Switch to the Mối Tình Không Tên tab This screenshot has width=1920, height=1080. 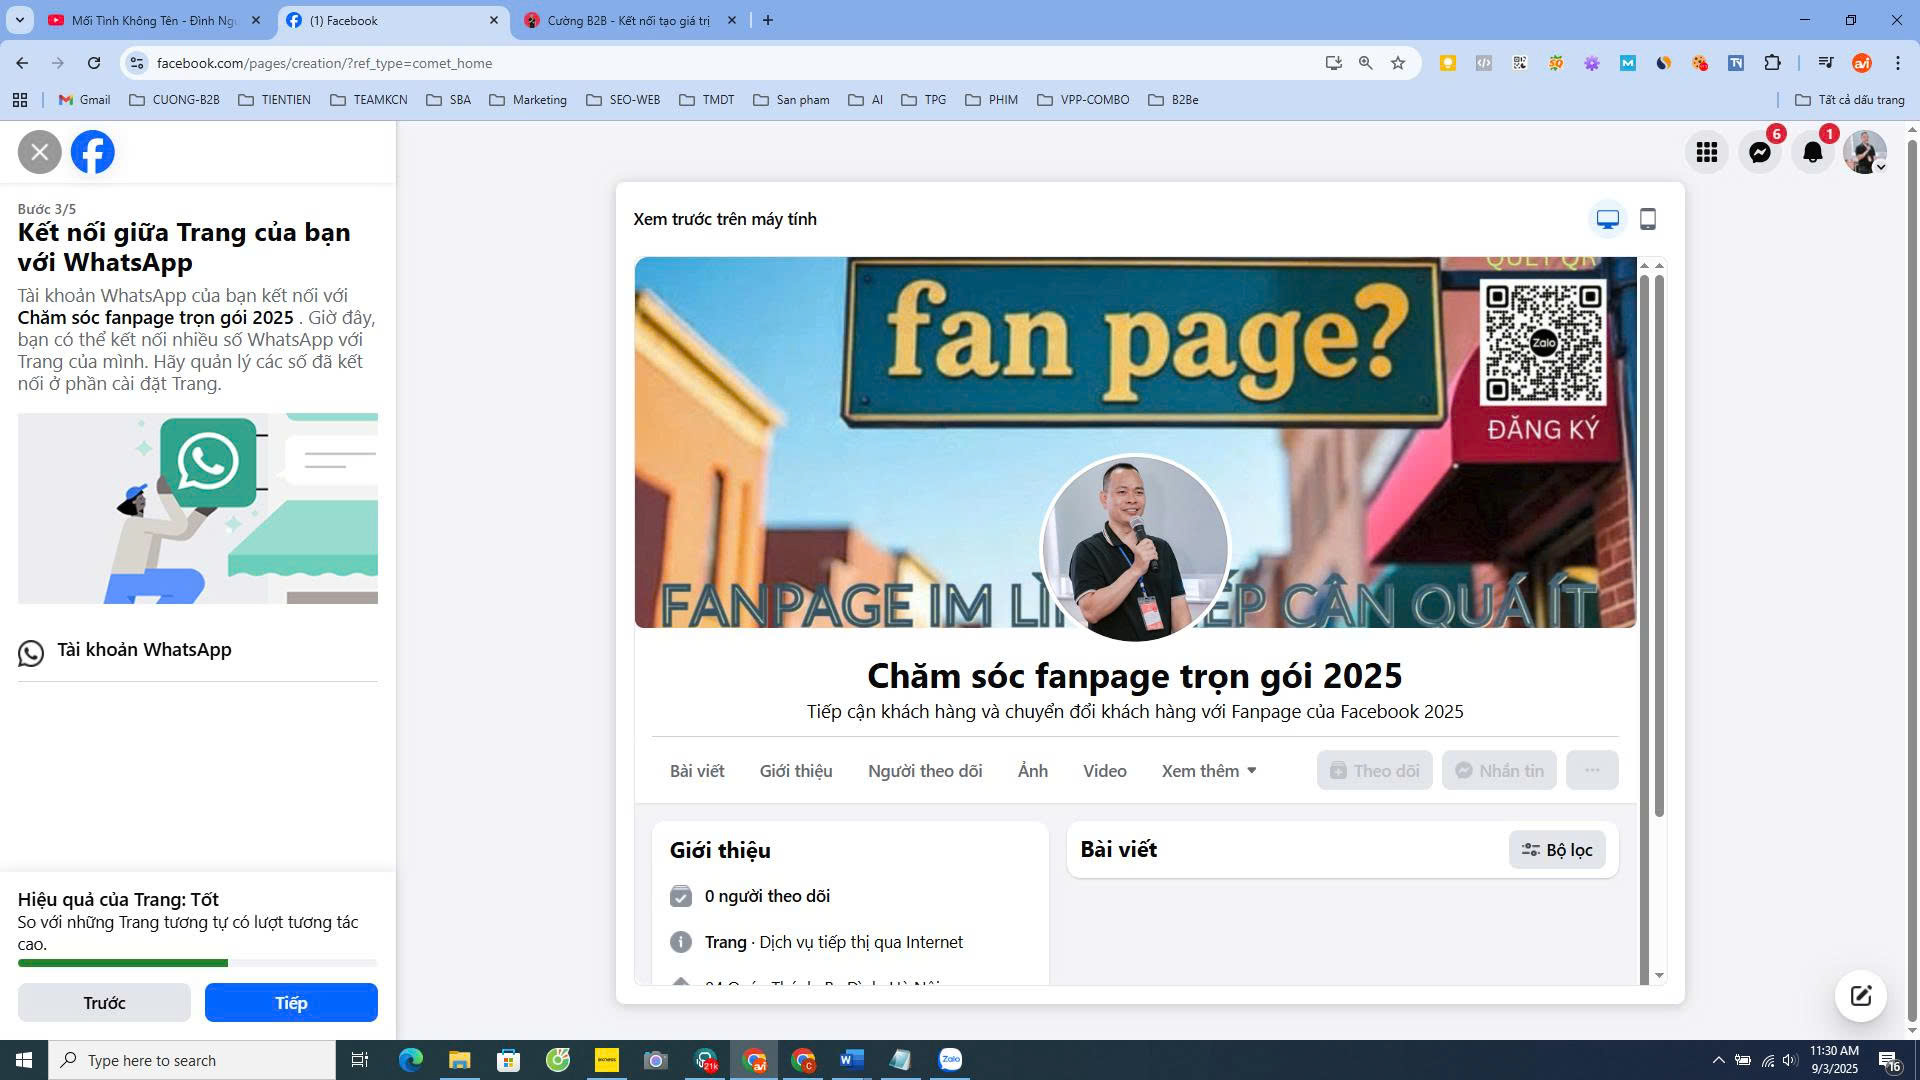coord(155,20)
